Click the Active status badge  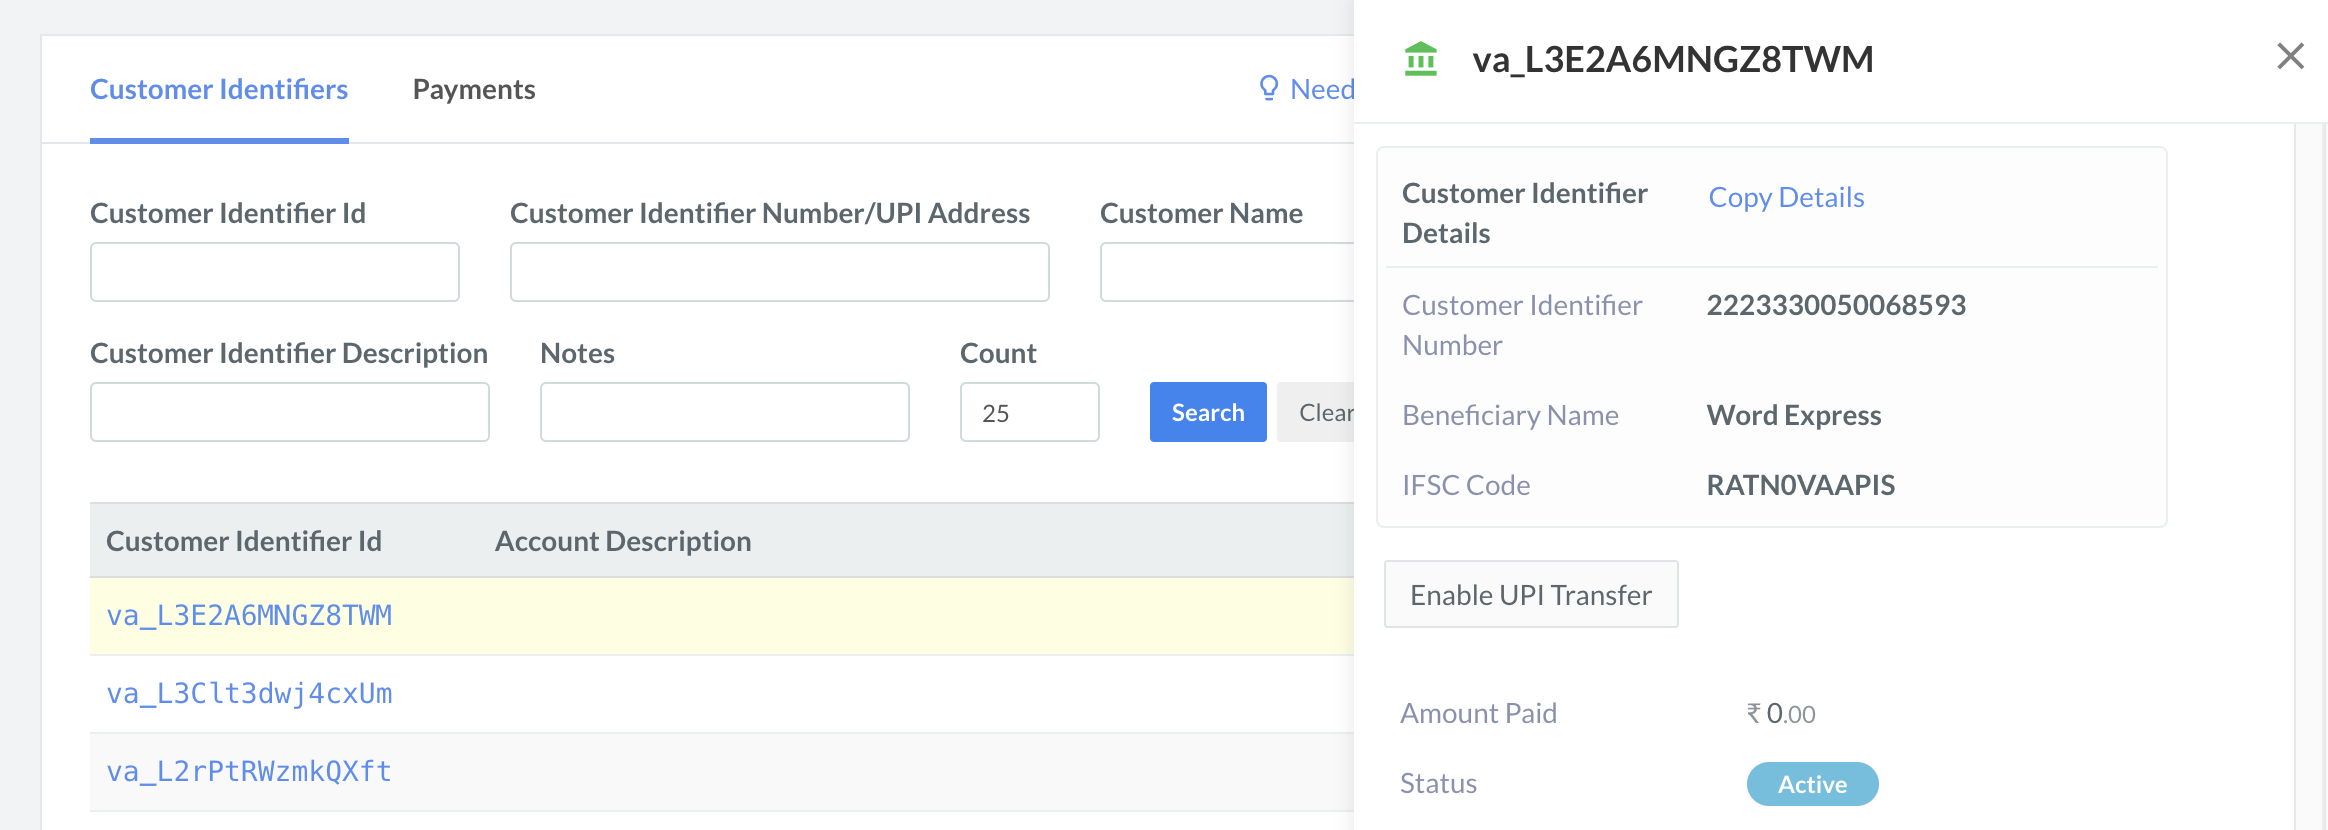pos(1812,784)
